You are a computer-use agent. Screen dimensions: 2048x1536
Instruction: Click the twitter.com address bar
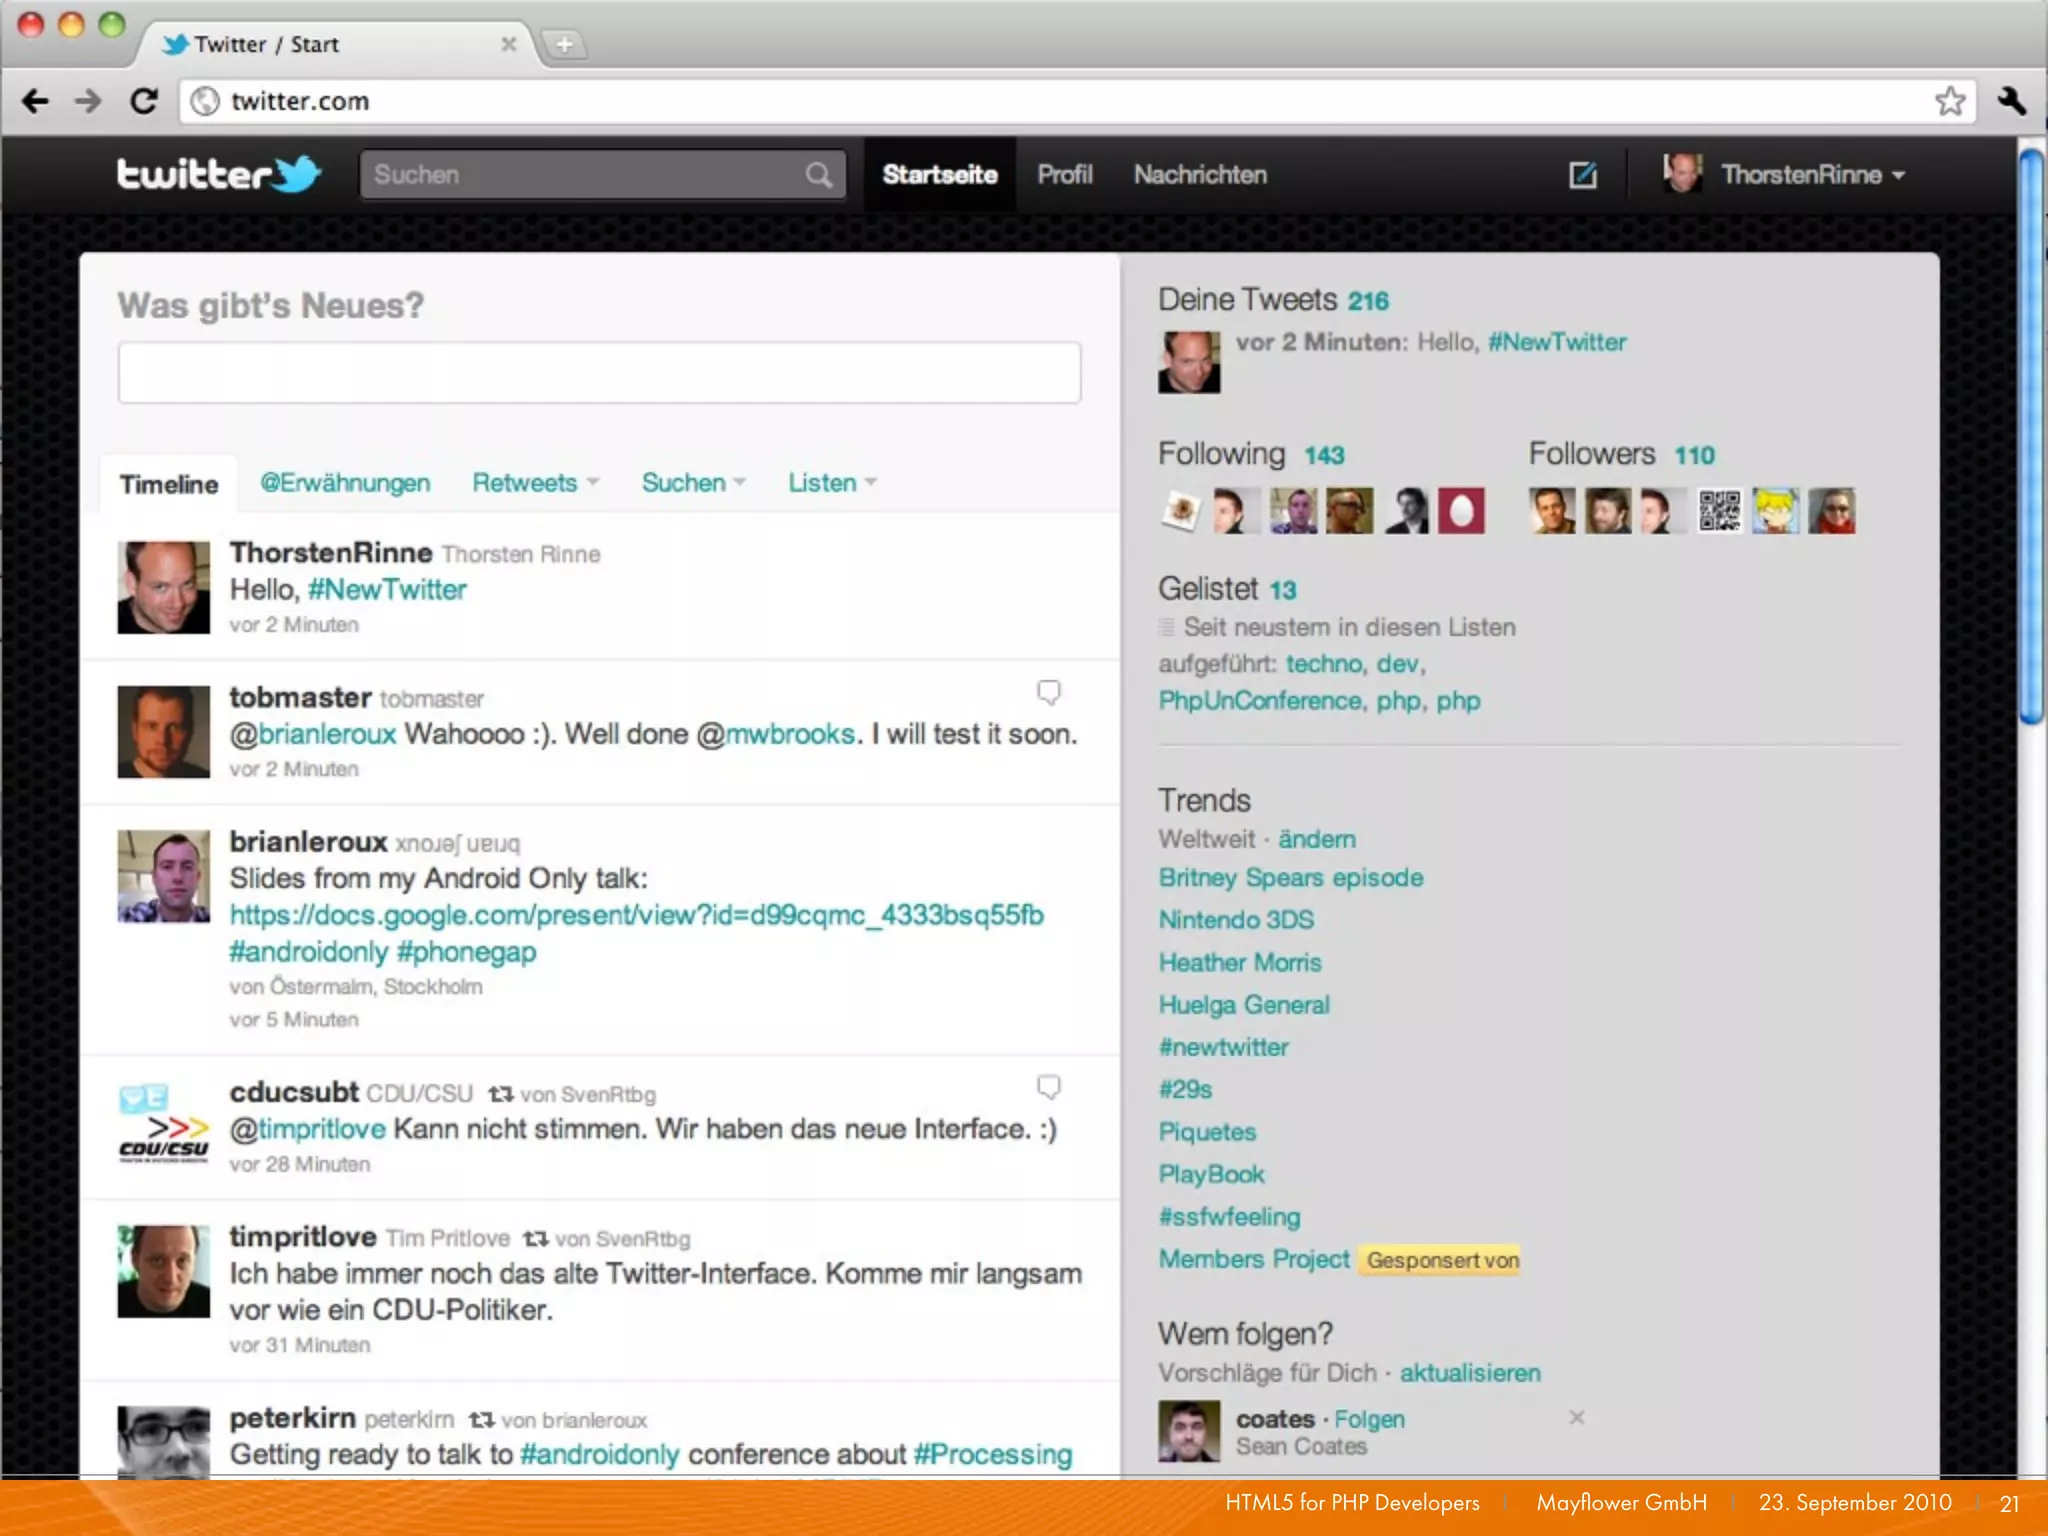(1076, 101)
